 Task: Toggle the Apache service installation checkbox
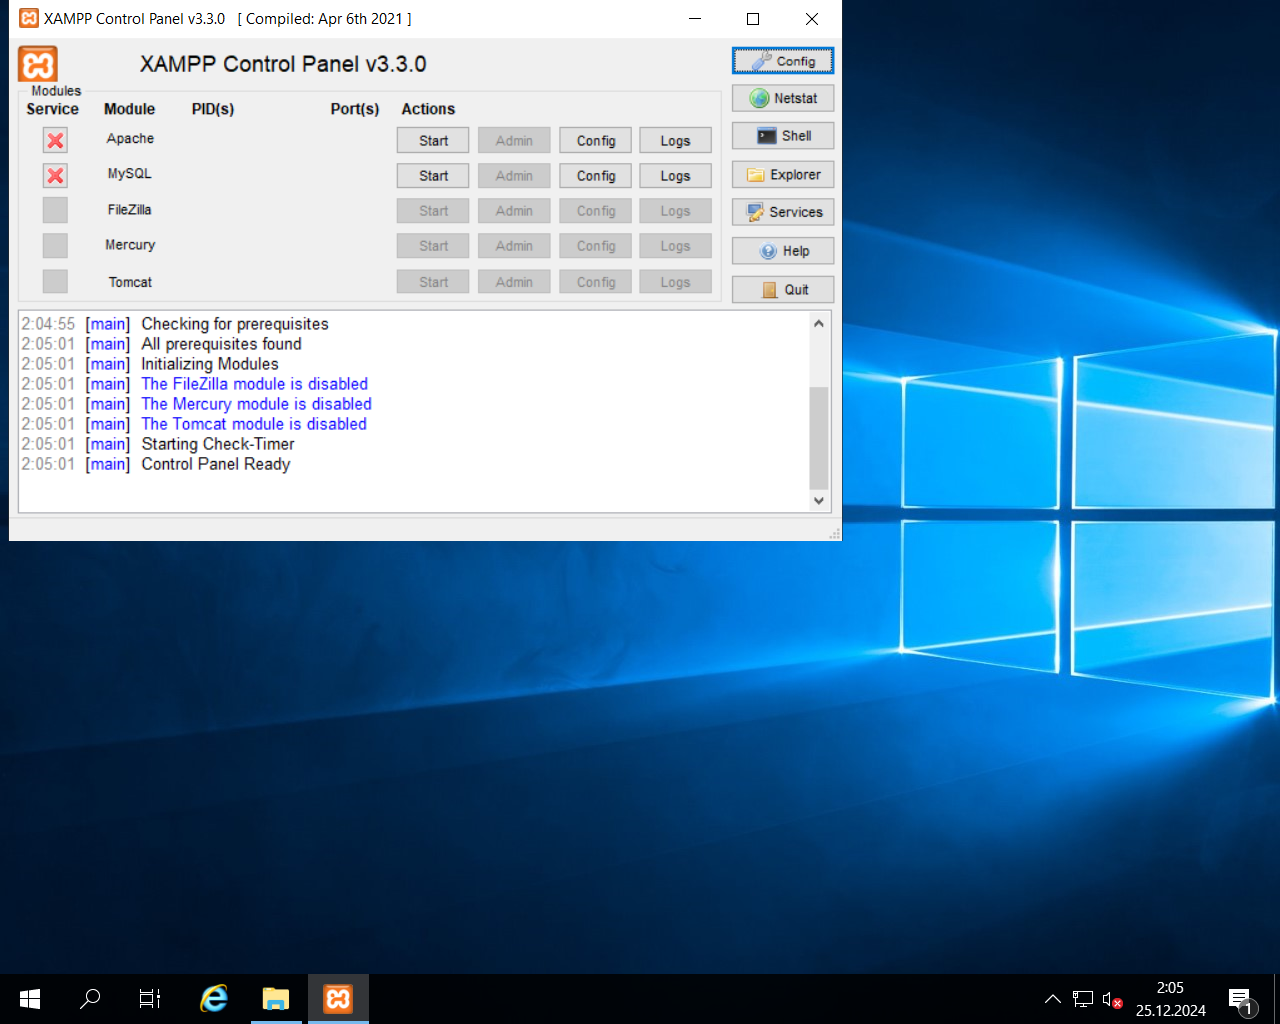(x=55, y=140)
